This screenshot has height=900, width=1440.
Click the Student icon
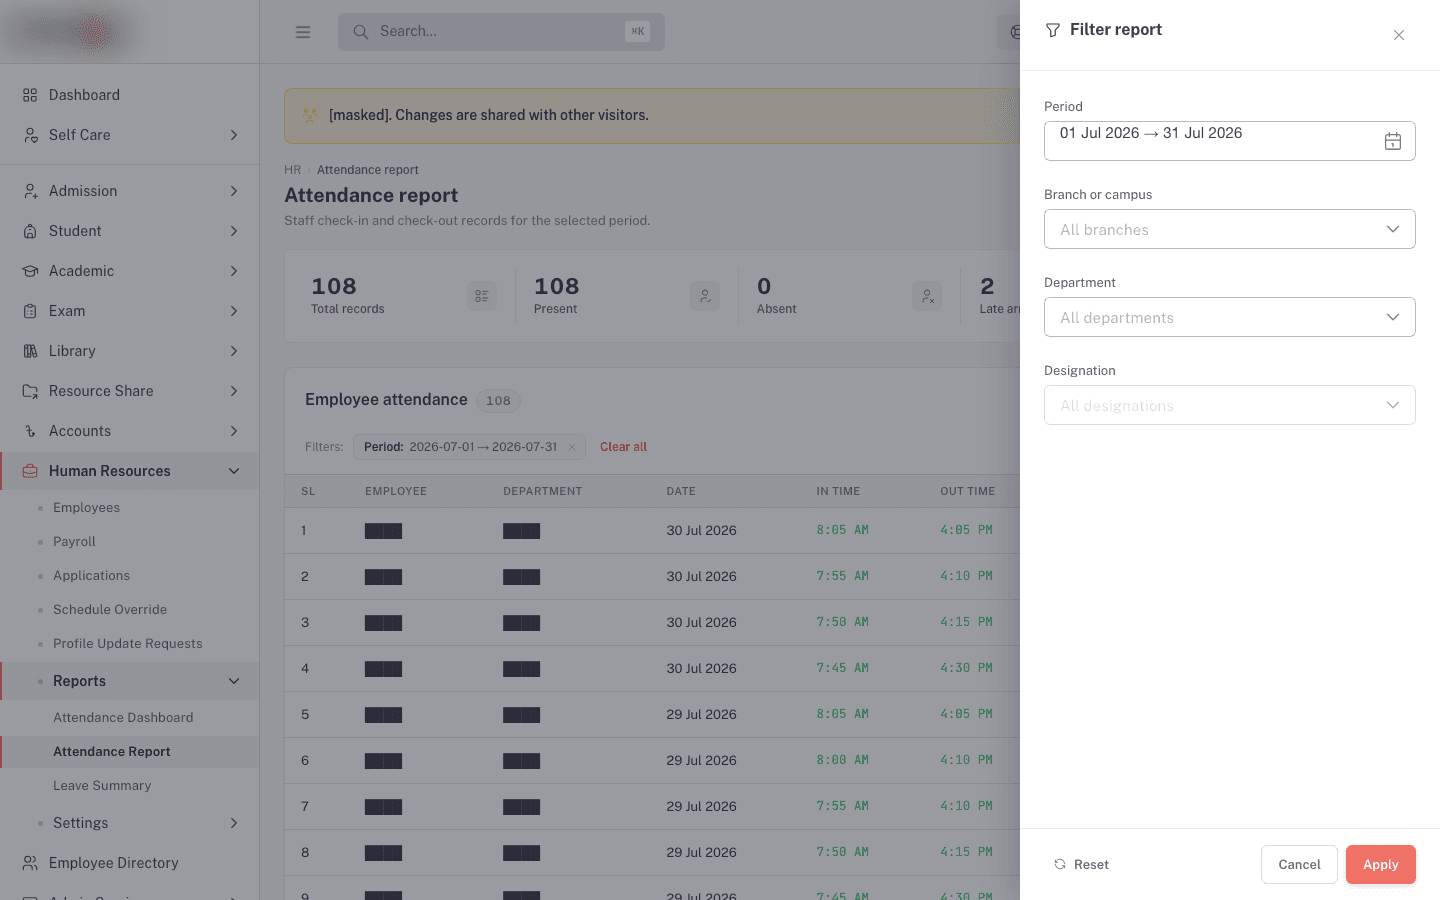pyautogui.click(x=30, y=231)
